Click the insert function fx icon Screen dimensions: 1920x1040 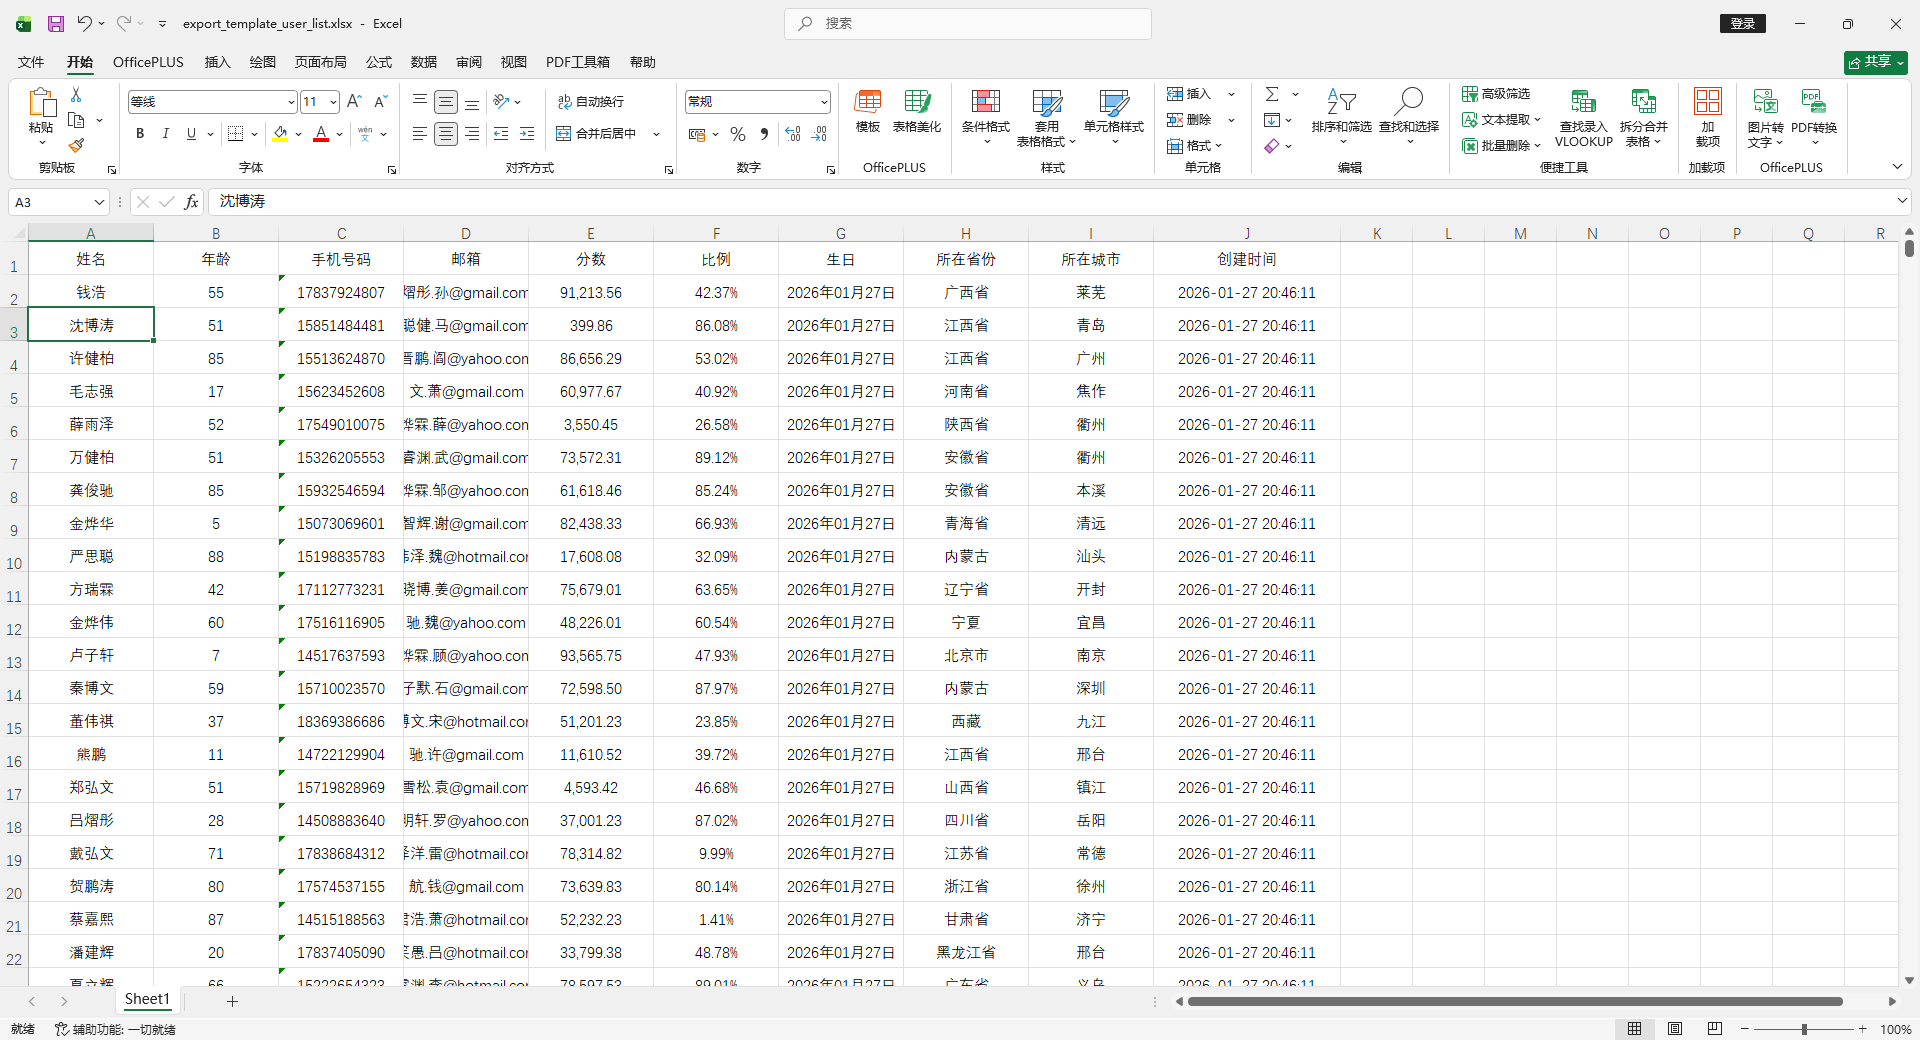pyautogui.click(x=191, y=202)
